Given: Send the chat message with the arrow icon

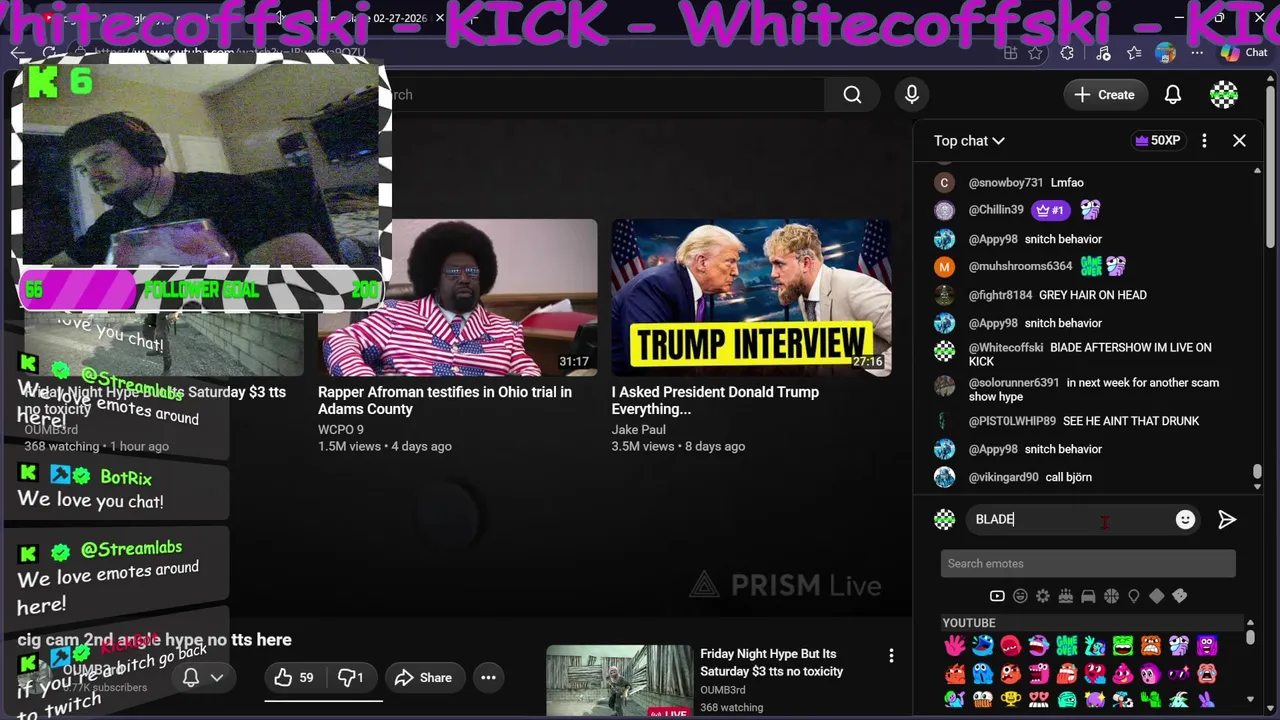Looking at the screenshot, I should (x=1227, y=519).
